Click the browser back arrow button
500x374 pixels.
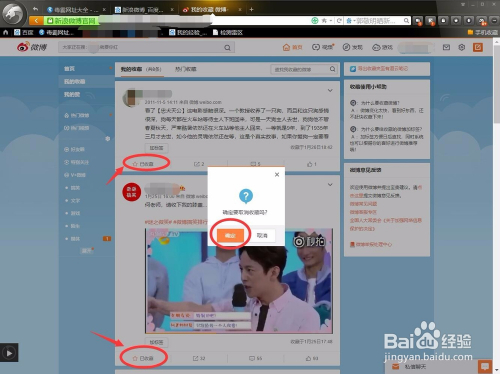pos(36,21)
